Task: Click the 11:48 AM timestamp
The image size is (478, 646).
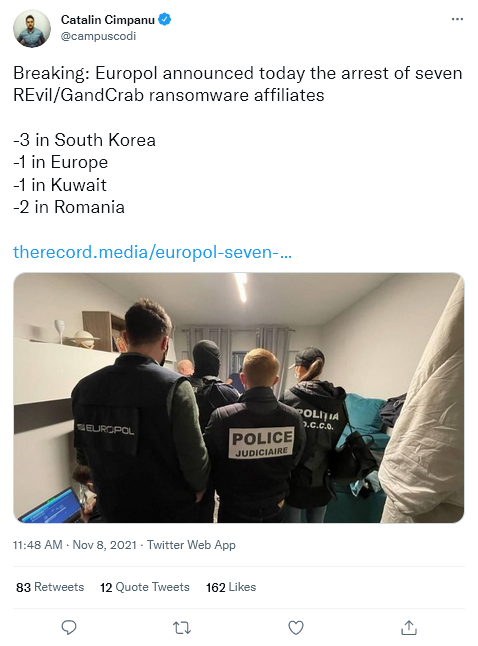Action: (x=37, y=545)
